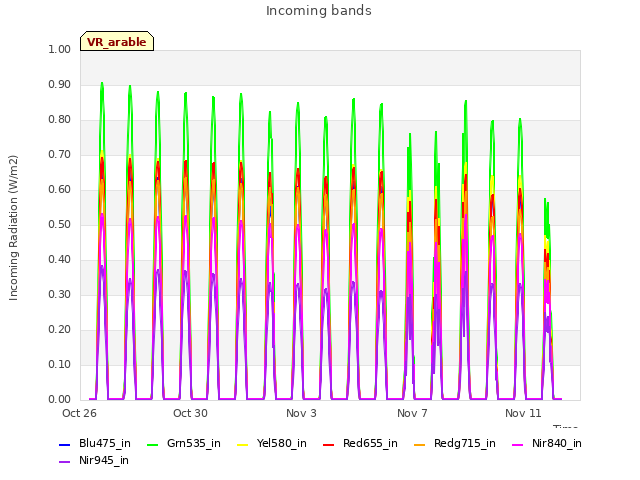Click the 0.50 y-axis tick label
The width and height of the screenshot is (640, 480).
click(x=60, y=224)
